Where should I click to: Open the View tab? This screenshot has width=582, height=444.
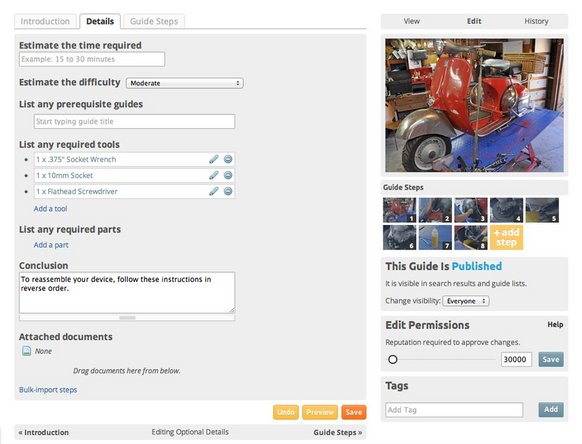(x=412, y=21)
